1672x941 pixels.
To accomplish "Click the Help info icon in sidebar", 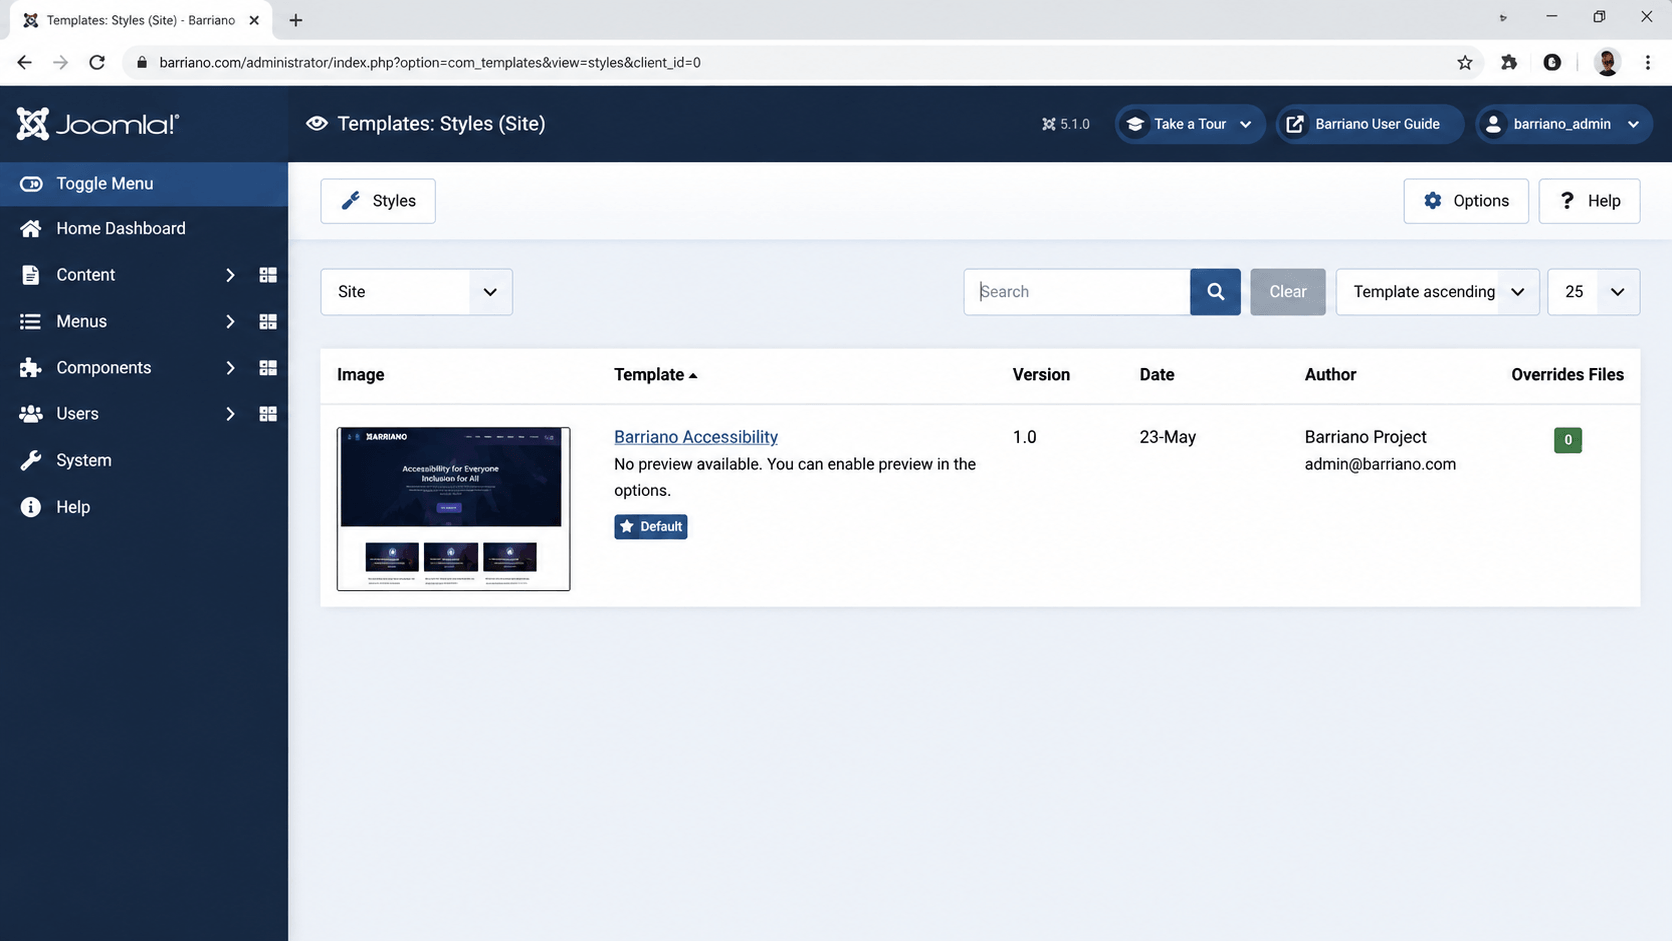I will click(31, 507).
